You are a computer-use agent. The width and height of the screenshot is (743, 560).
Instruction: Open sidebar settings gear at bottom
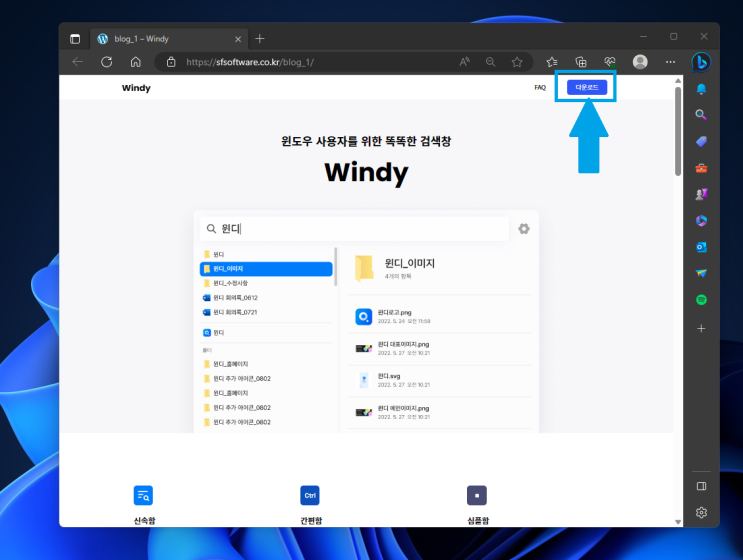[701, 512]
